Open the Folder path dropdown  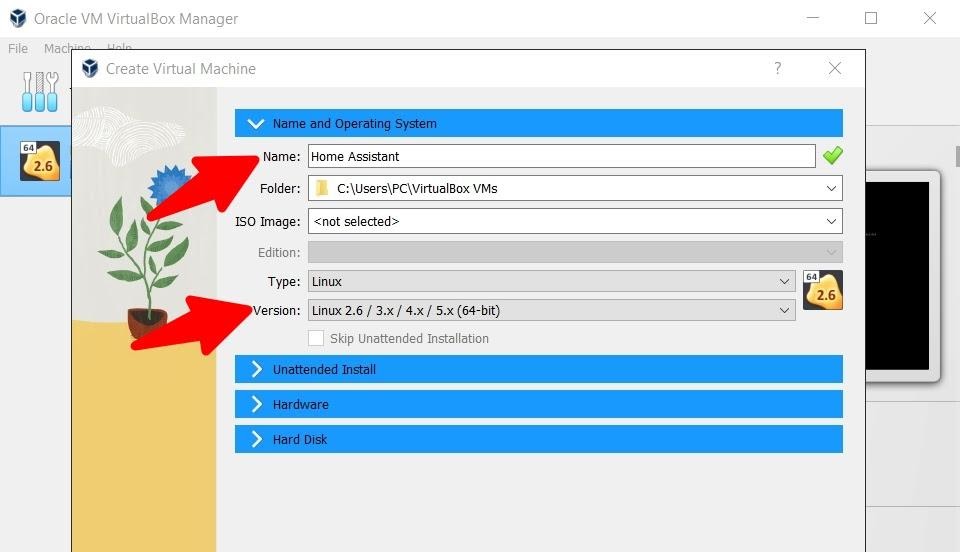(x=831, y=188)
